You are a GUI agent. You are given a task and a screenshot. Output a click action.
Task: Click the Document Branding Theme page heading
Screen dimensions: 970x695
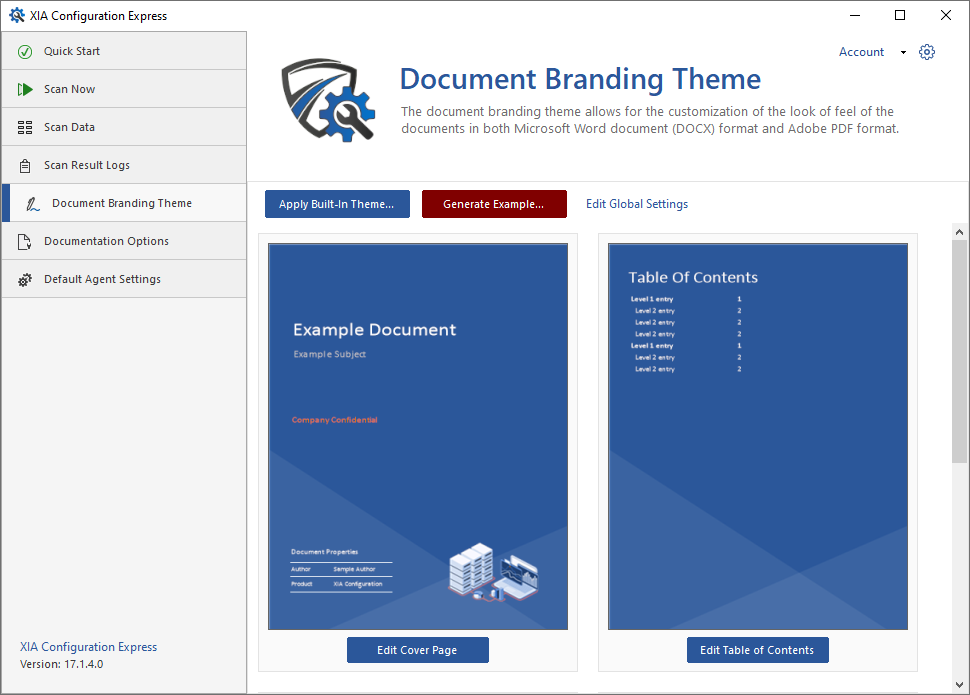580,79
